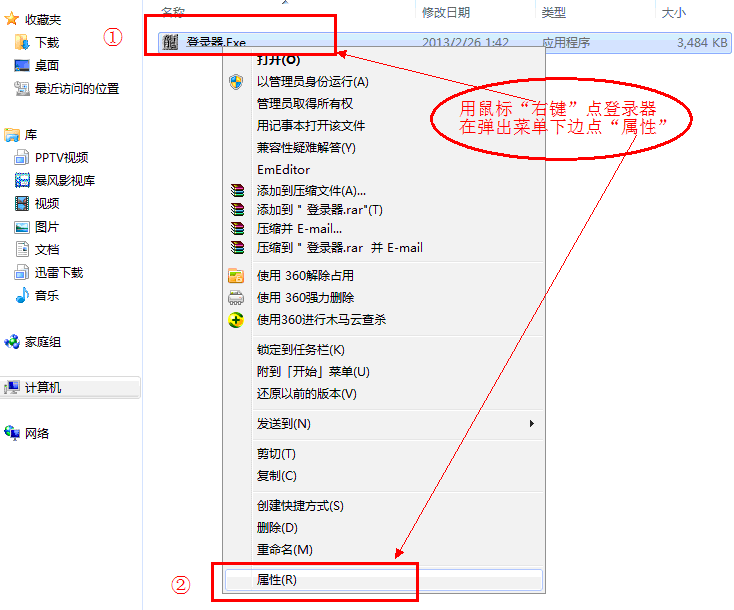Open the 库 tree node

point(31,134)
